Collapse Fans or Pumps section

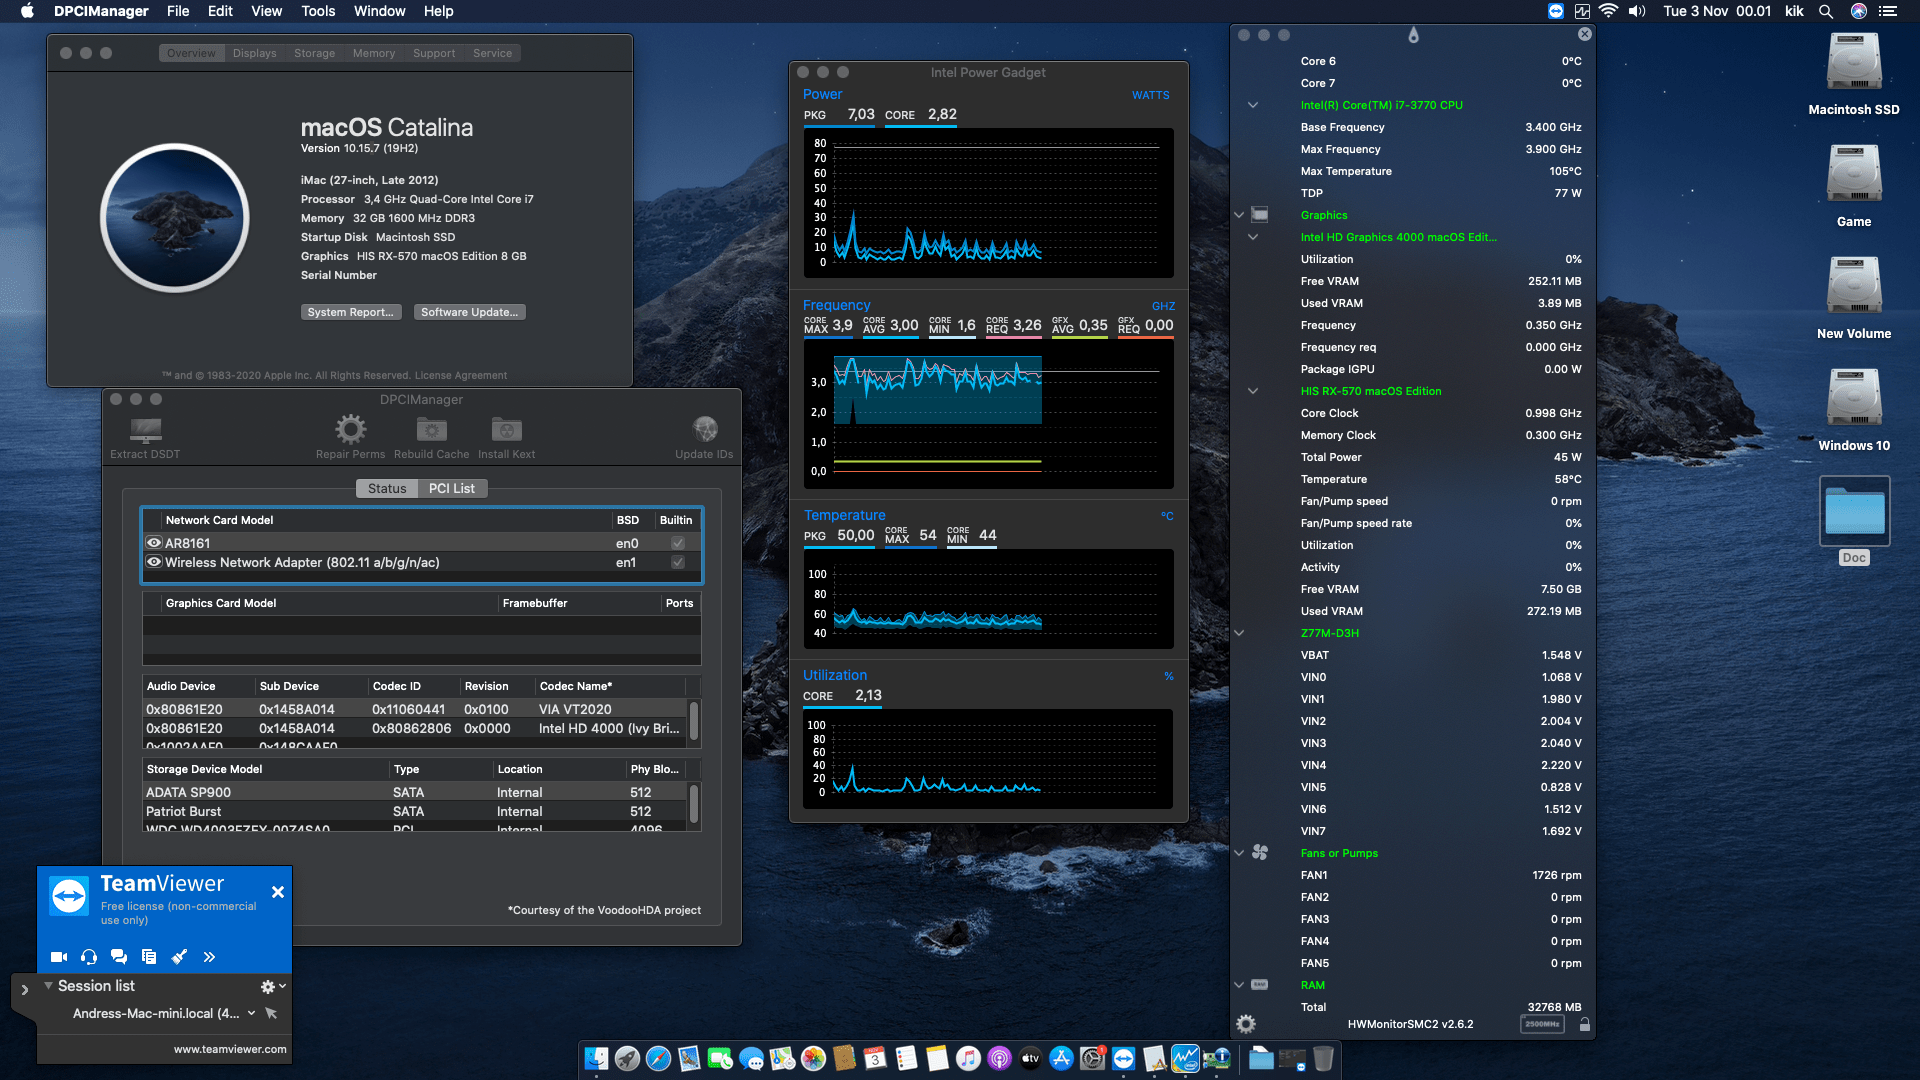tap(1239, 853)
